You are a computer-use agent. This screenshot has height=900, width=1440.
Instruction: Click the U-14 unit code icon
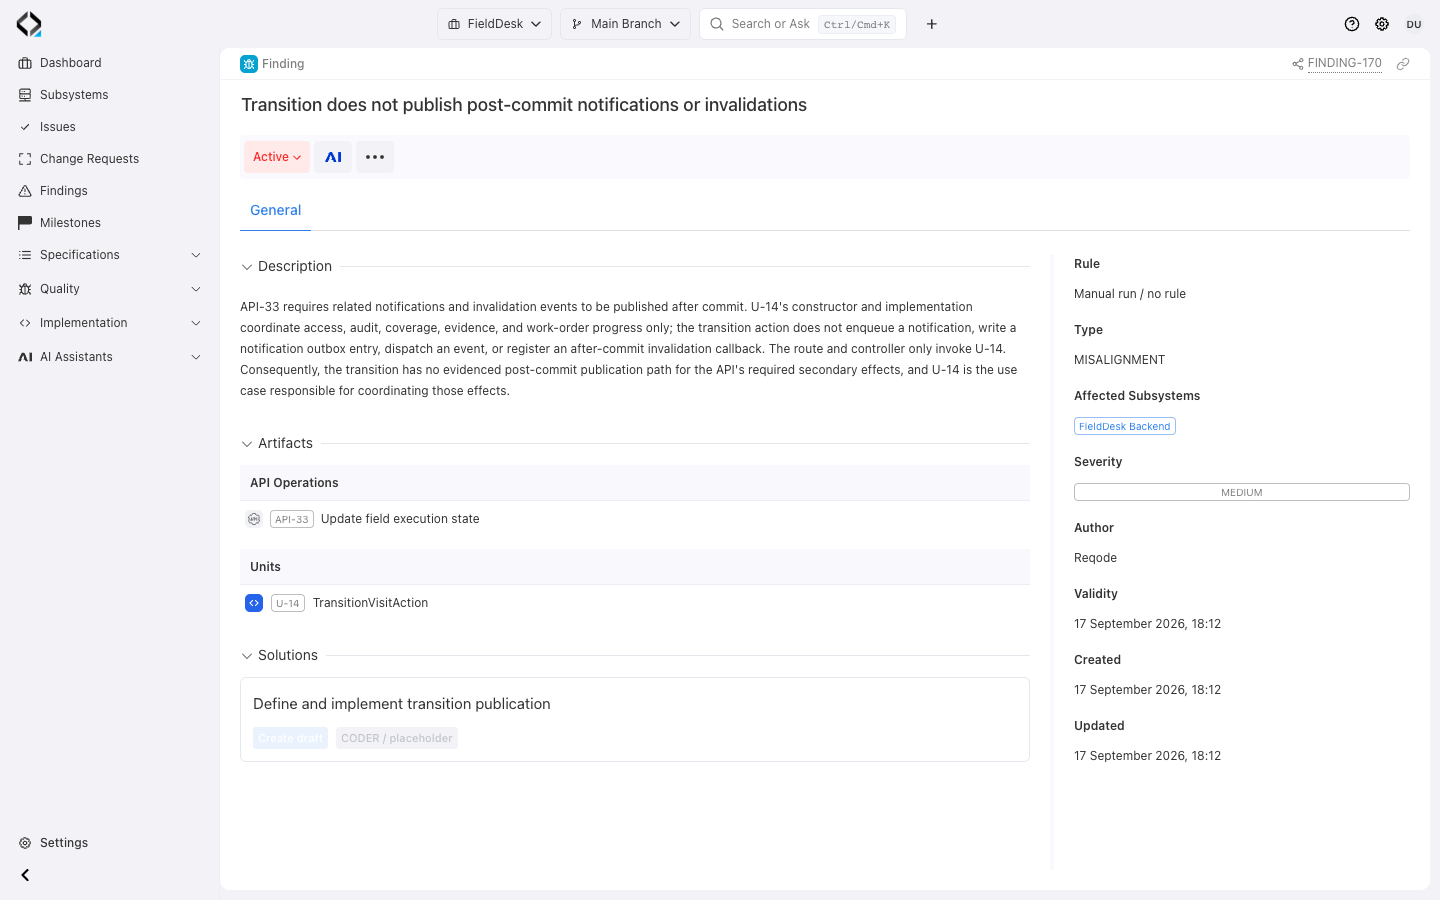254,603
